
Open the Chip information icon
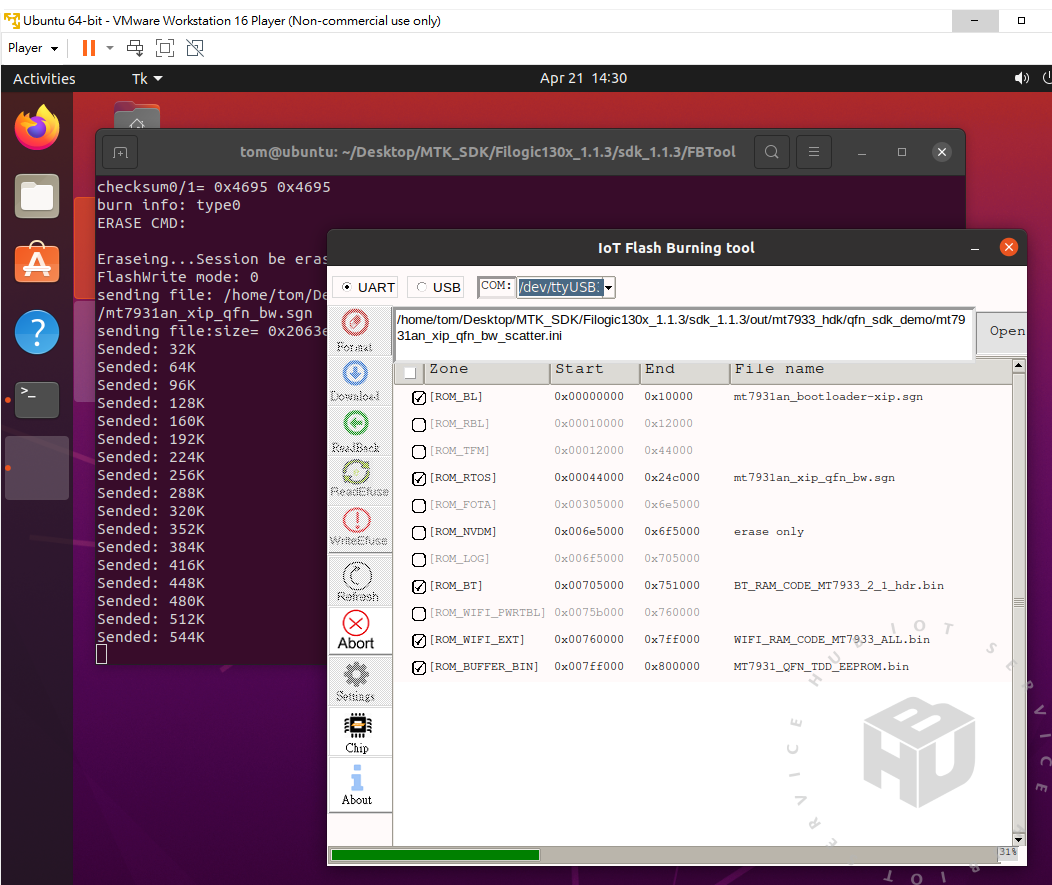357,733
